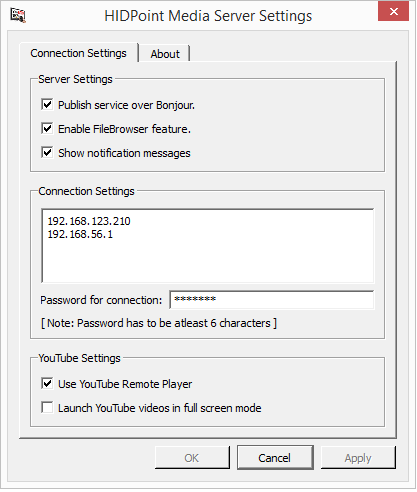Close the Media Server Settings dialog
Screen dimensions: 417x492
[393, 11]
